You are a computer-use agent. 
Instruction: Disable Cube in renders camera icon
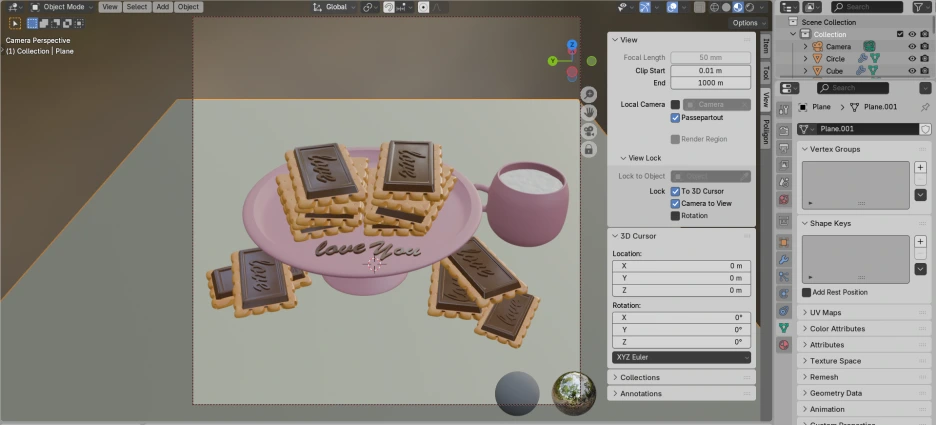pyautogui.click(x=924, y=70)
